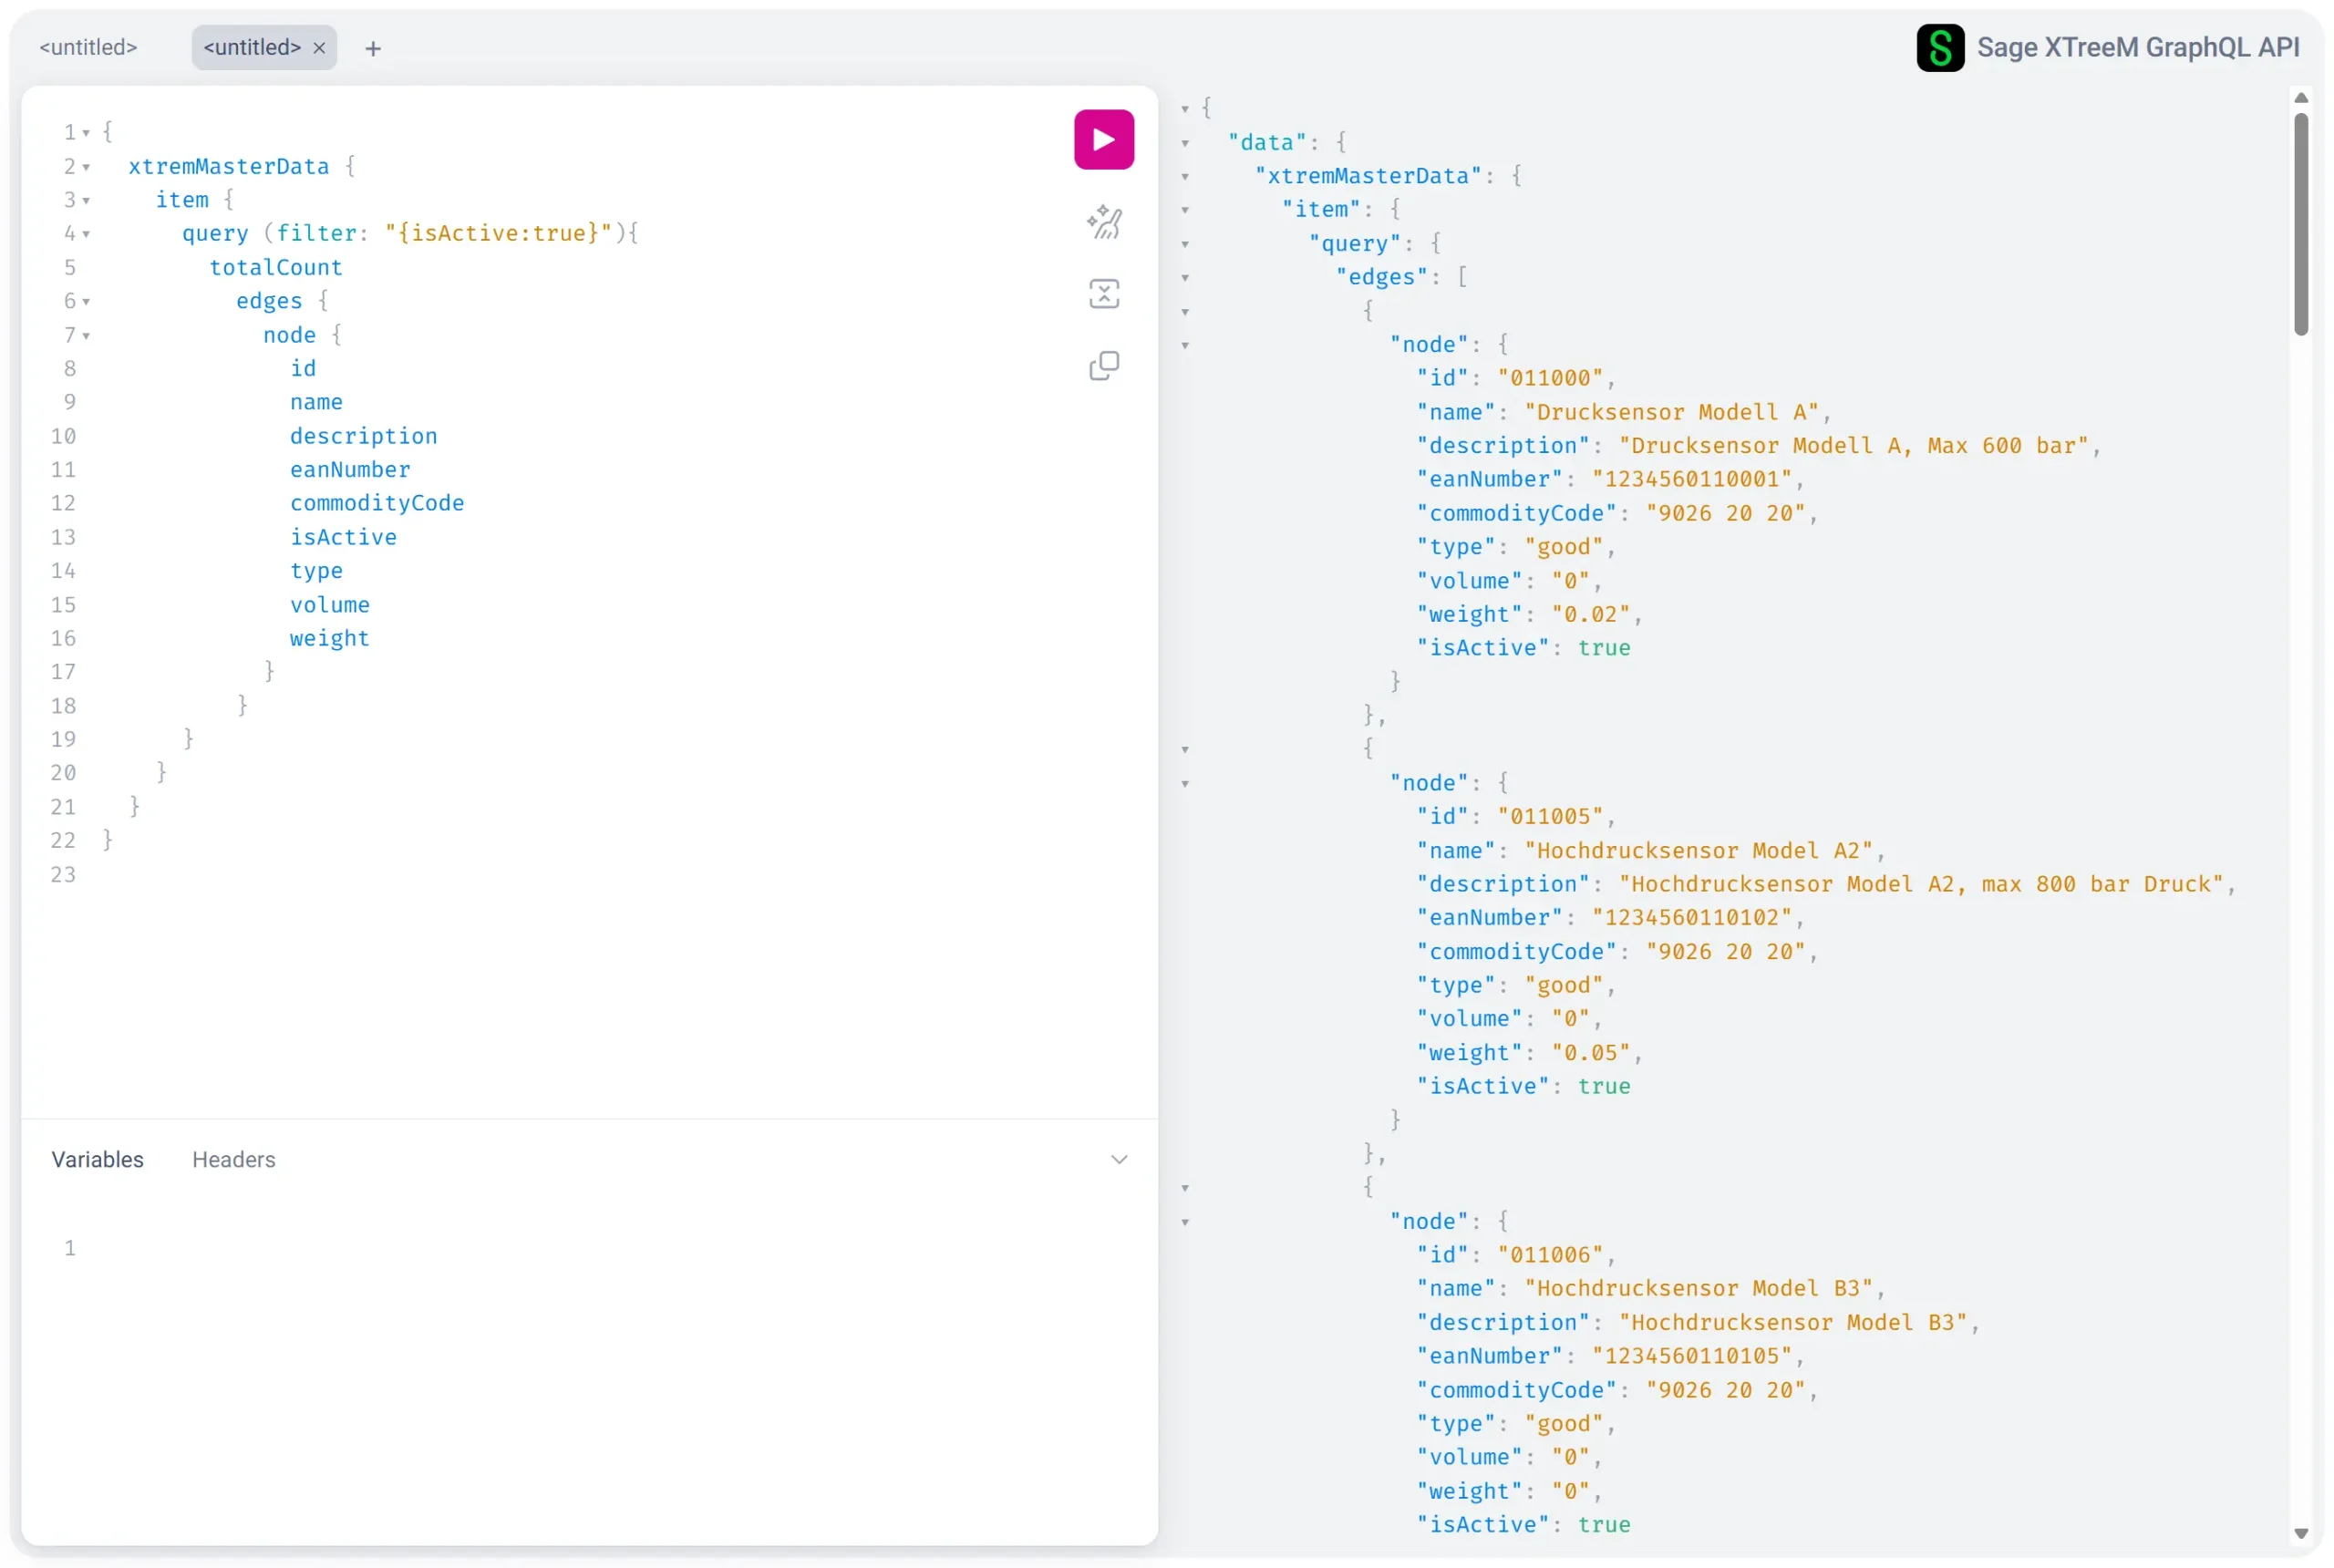Fold the edges block at line 6
Viewport: 2334px width, 1568px height.
(86, 302)
